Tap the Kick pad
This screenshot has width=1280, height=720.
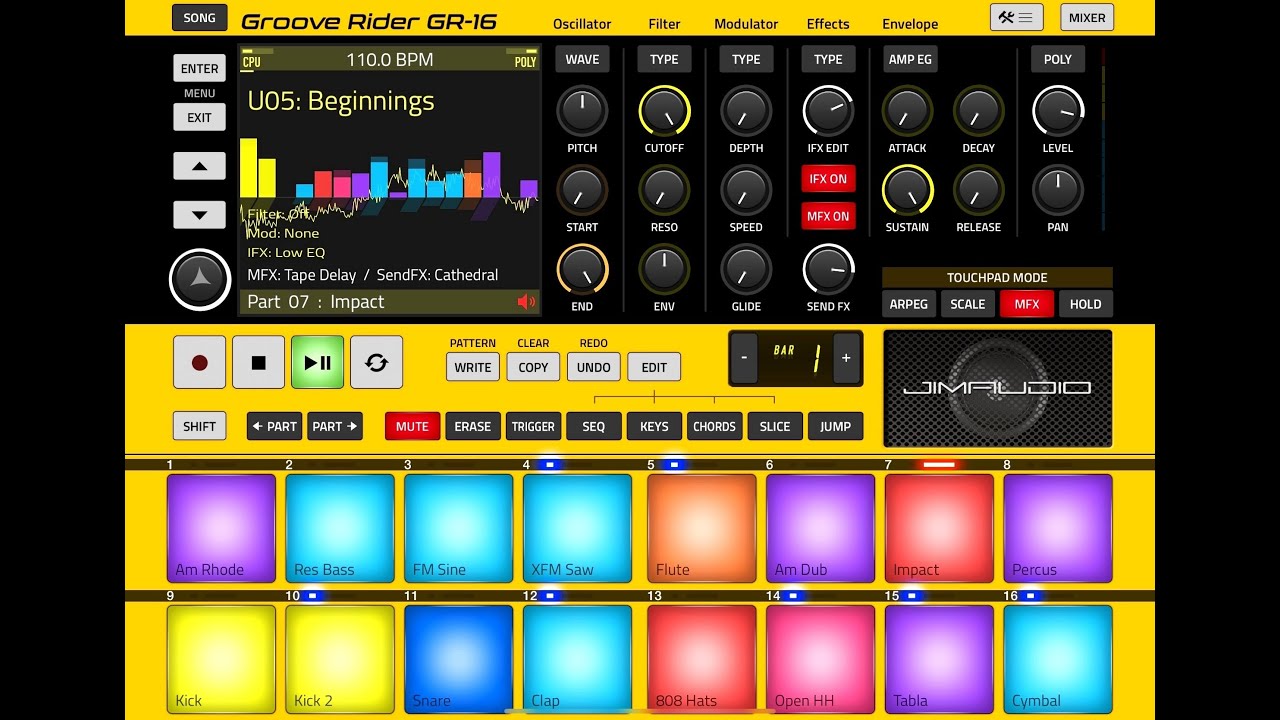pos(221,659)
